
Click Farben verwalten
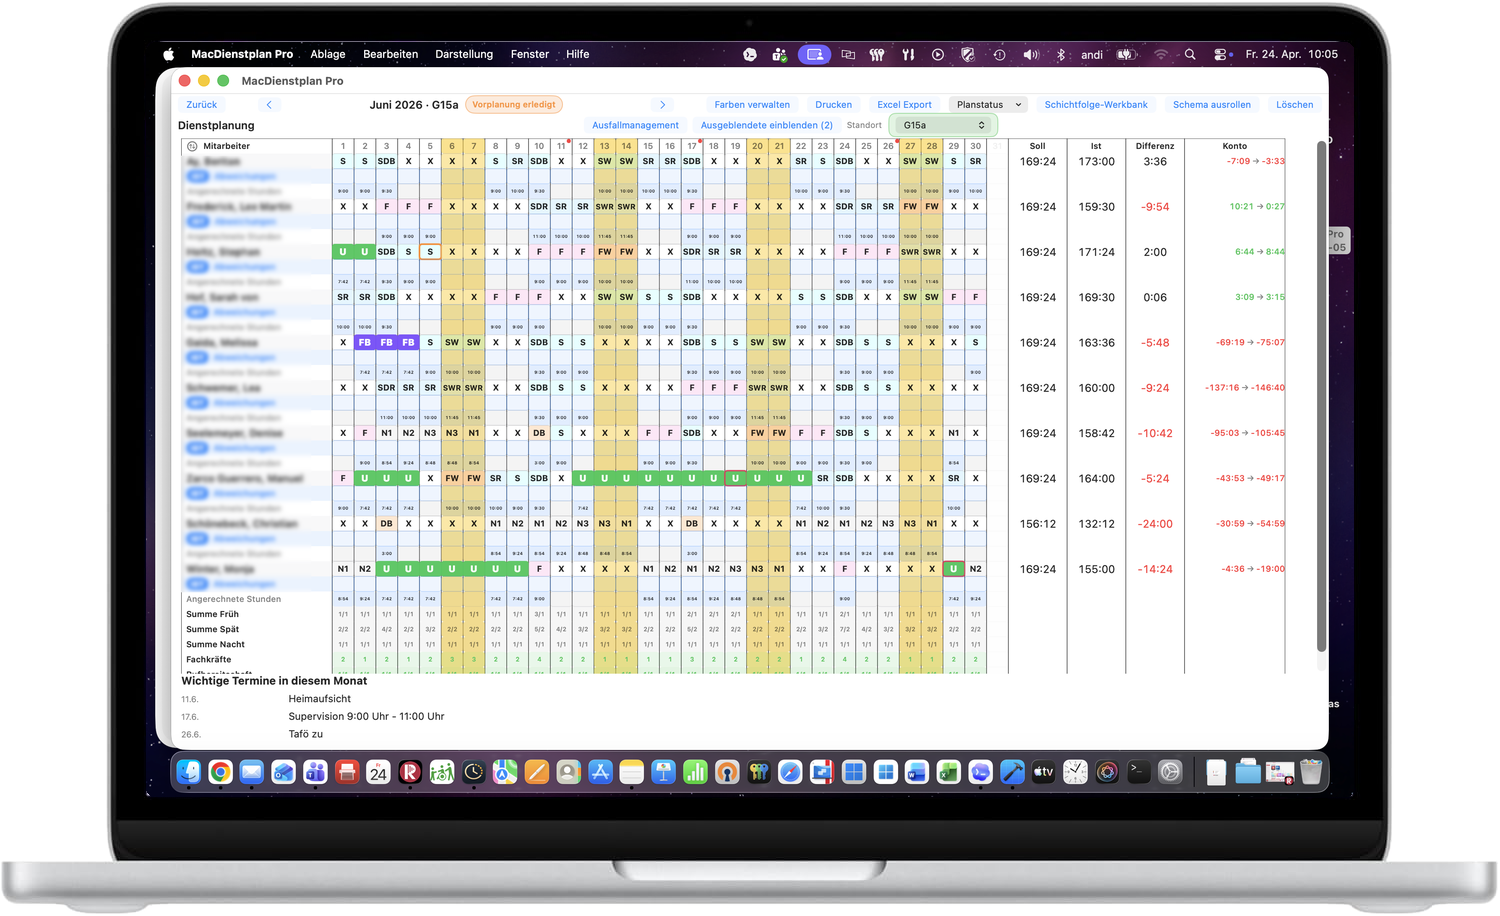click(752, 104)
